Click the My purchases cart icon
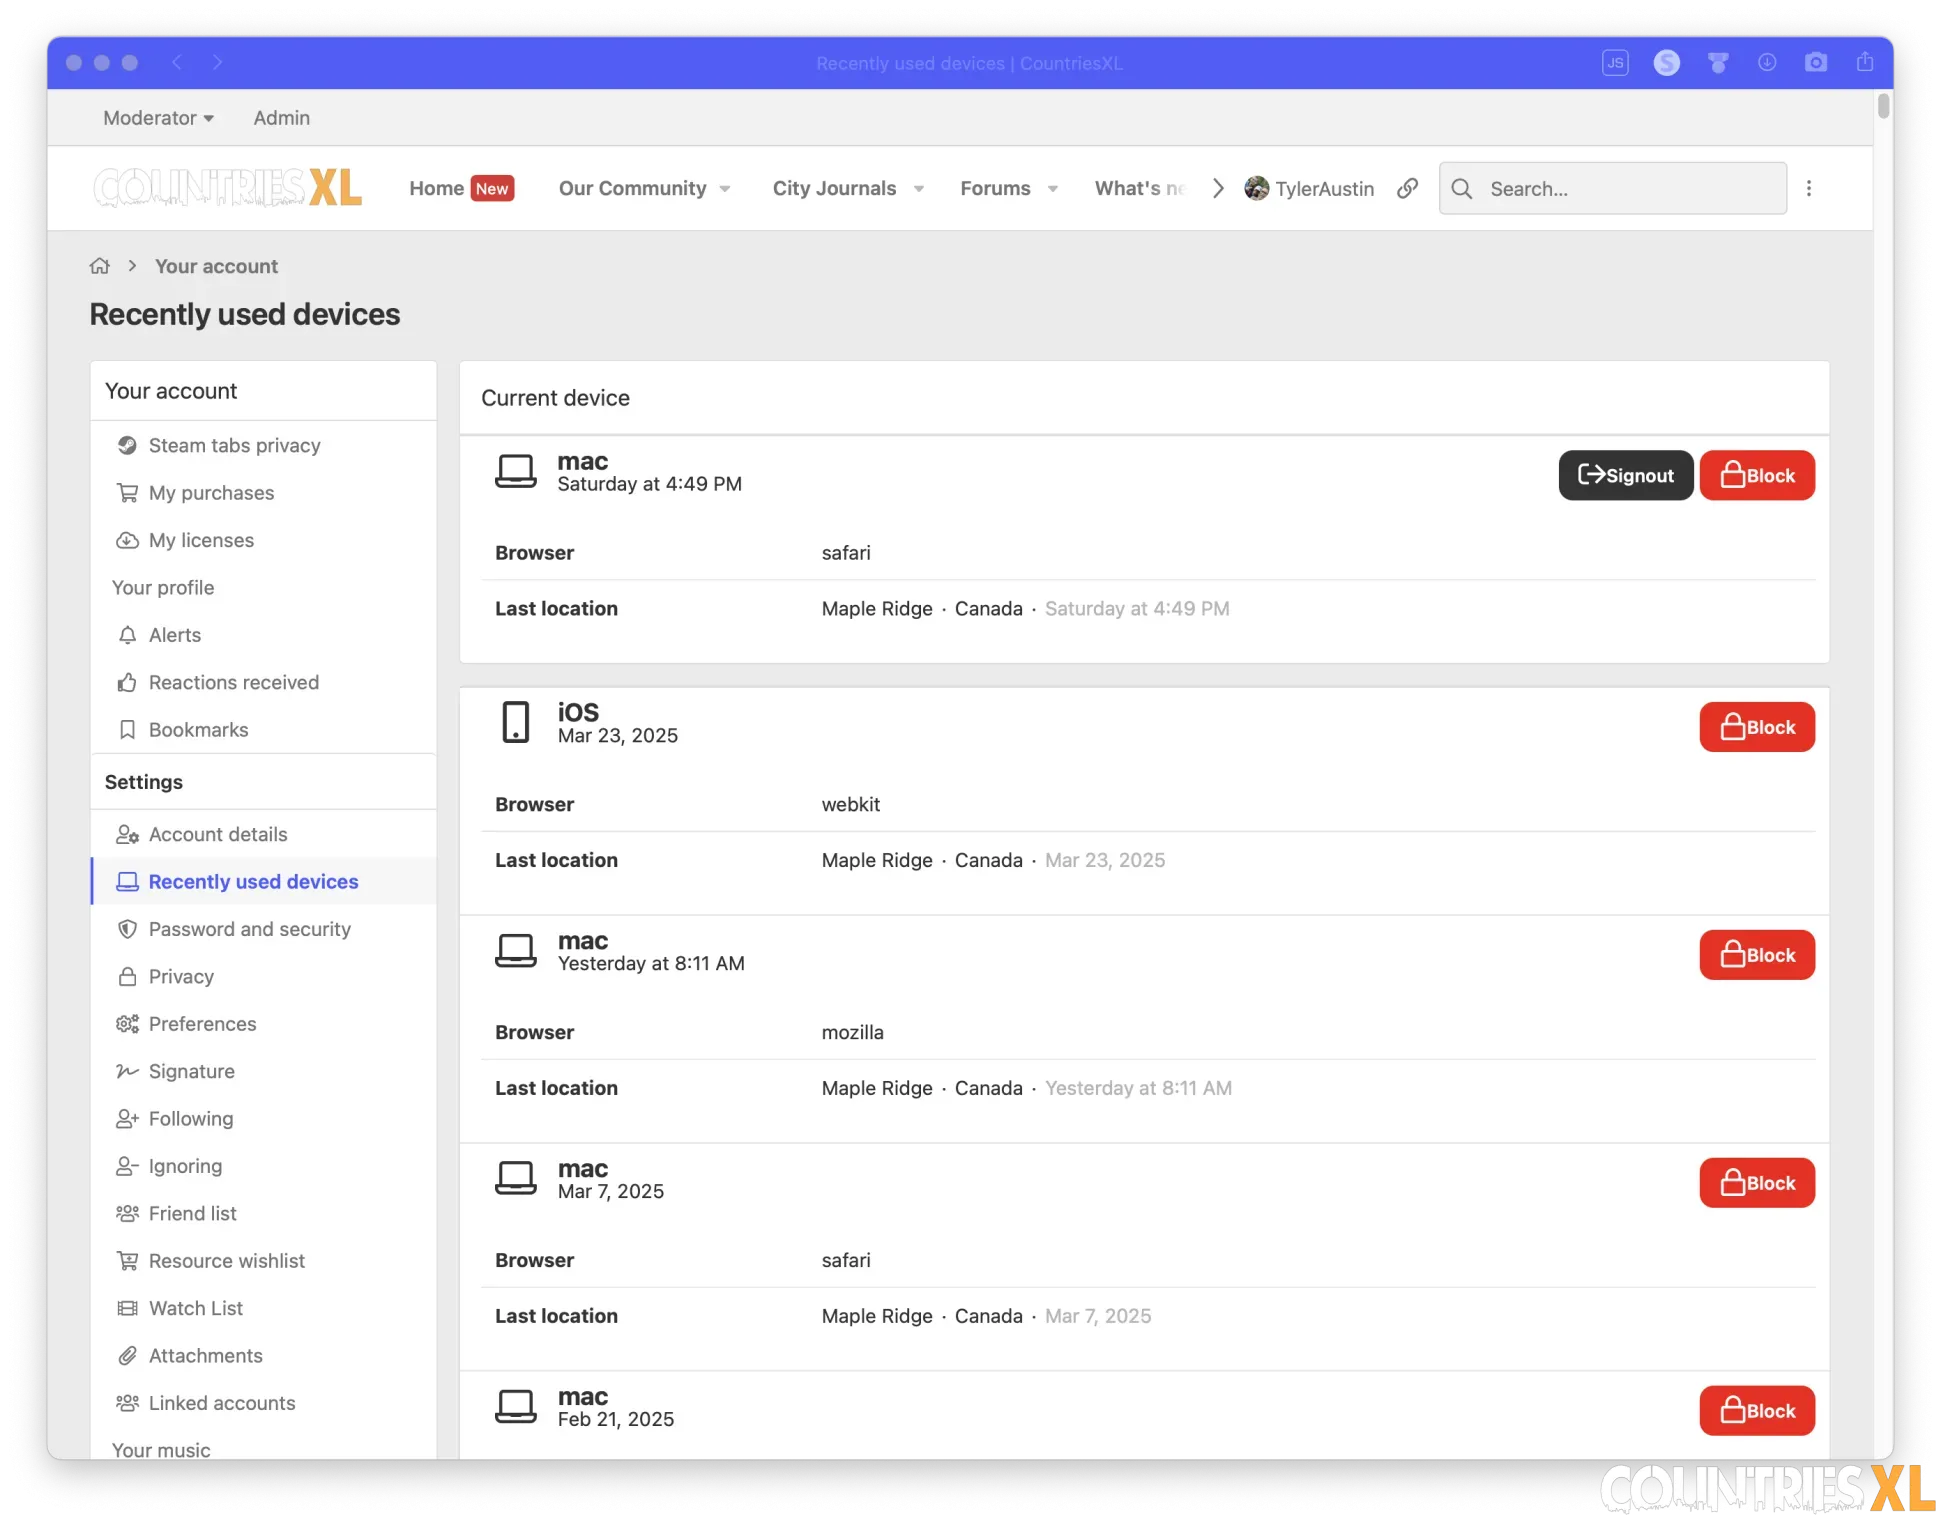Viewport: 1941px width, 1518px height. 127,492
